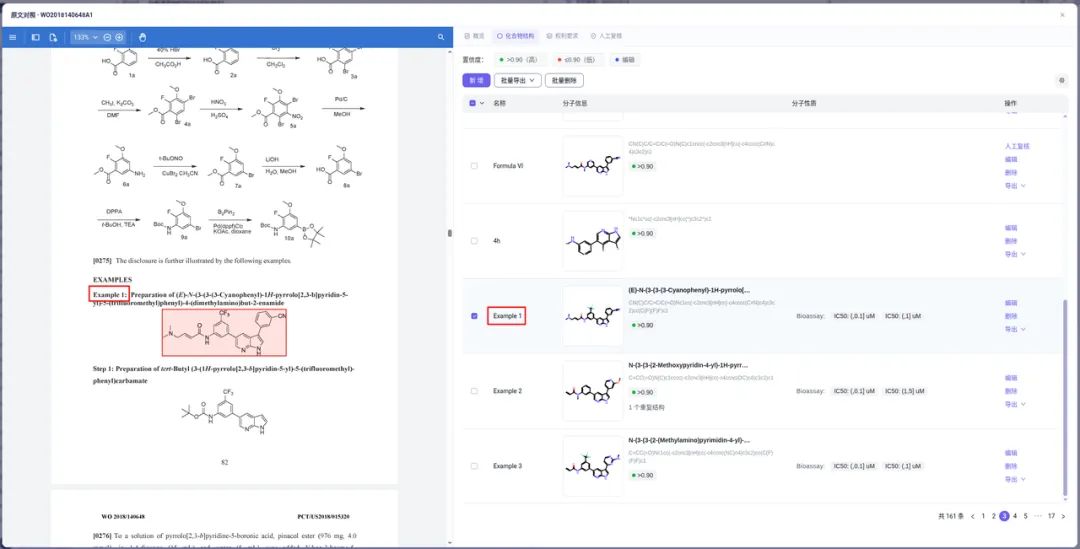1080x549 pixels.
Task: Open the PDF search magnifier
Action: pos(441,37)
